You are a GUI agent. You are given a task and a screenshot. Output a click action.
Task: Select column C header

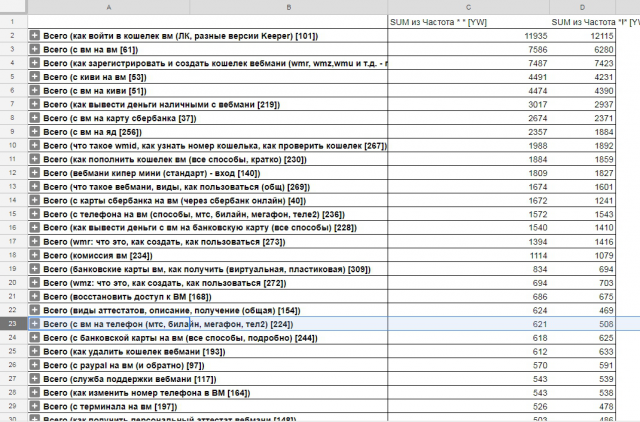468,7
